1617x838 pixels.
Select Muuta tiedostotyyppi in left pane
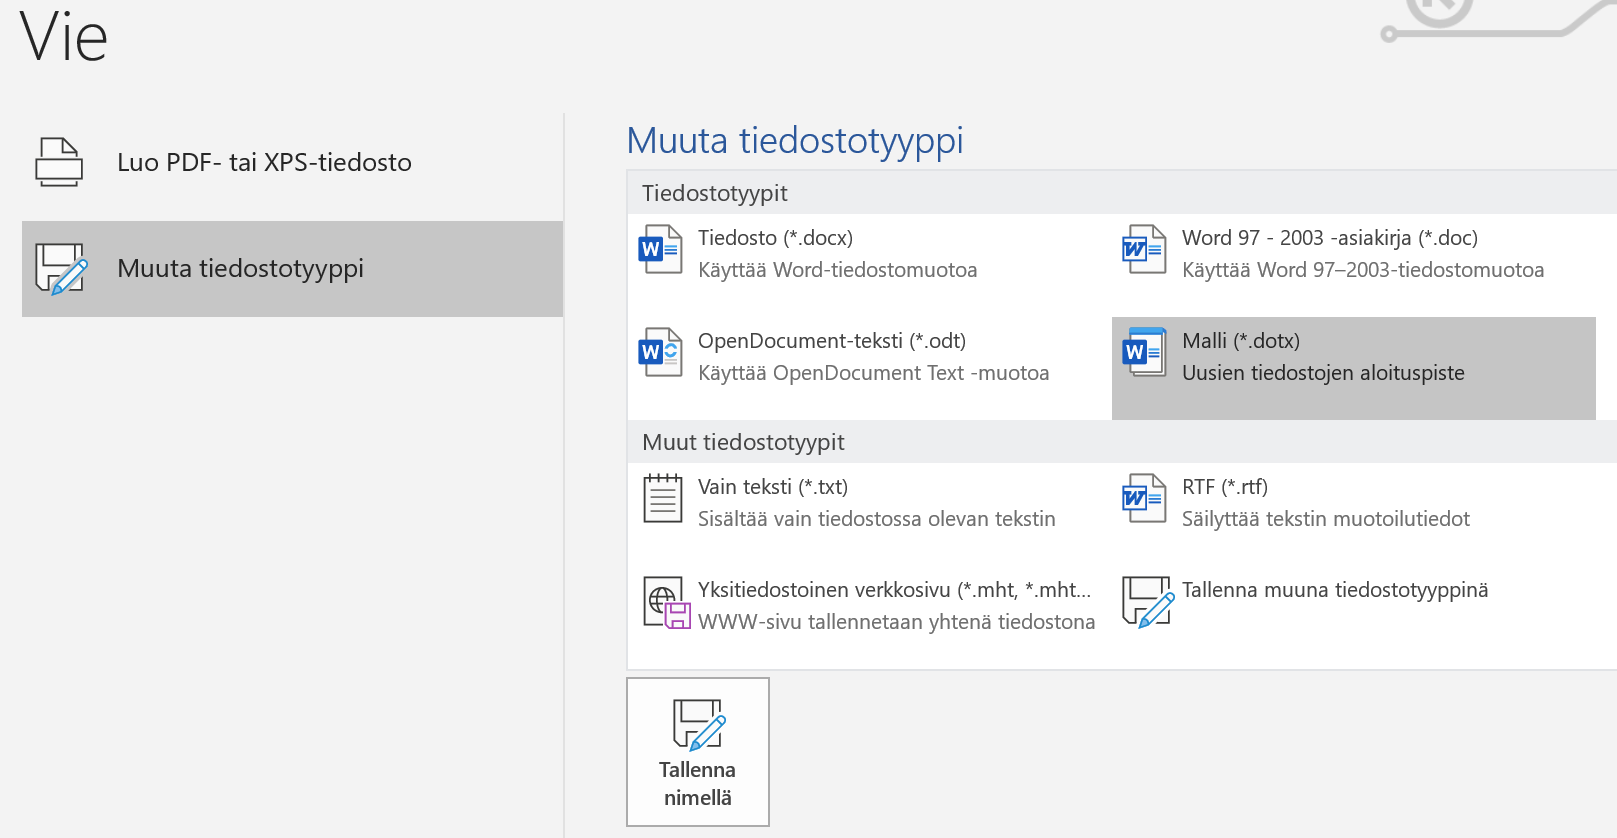point(292,269)
